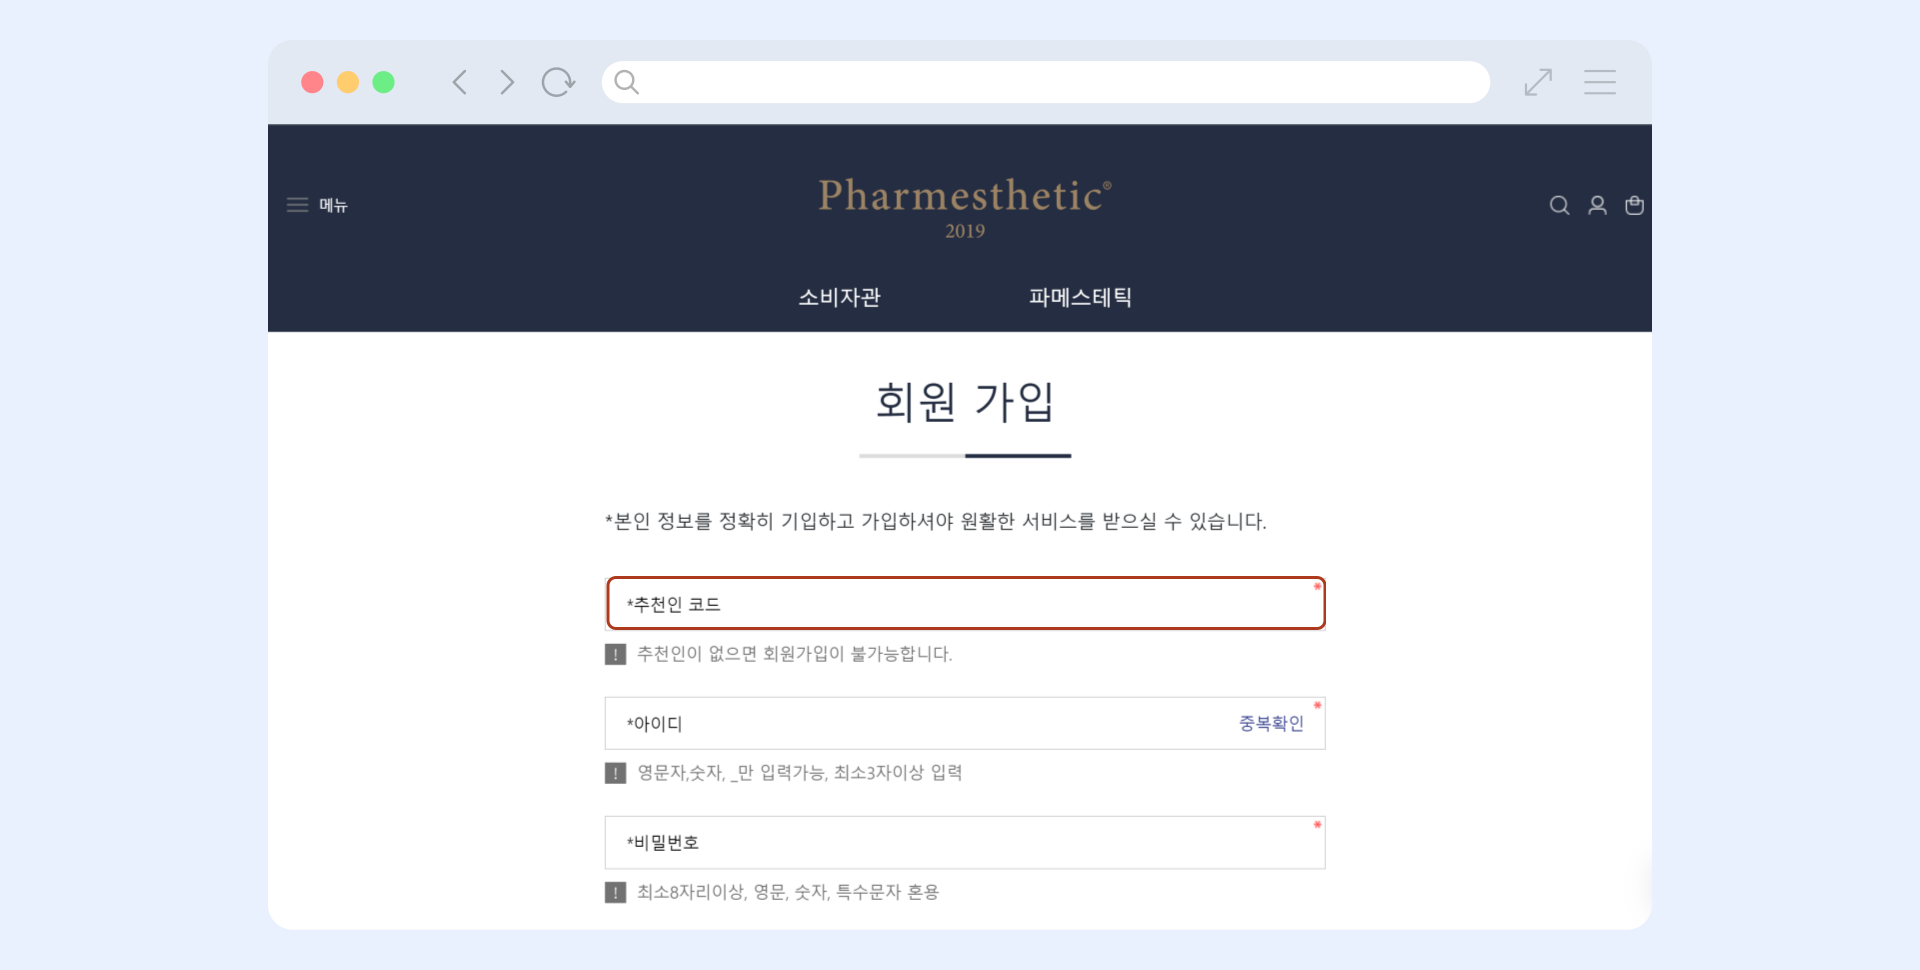Screen dimensions: 1920x970
Task: Open the shopping bag cart icon
Action: click(x=1635, y=206)
